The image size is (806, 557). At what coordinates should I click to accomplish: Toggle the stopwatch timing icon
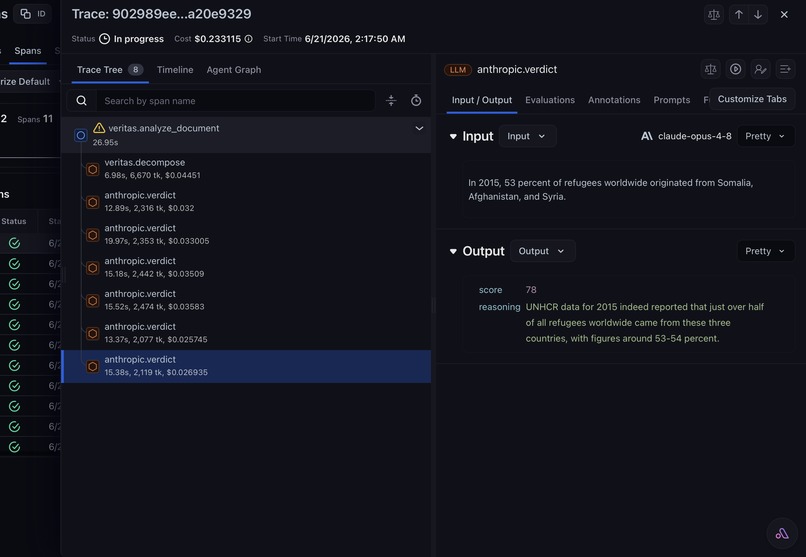coord(416,101)
